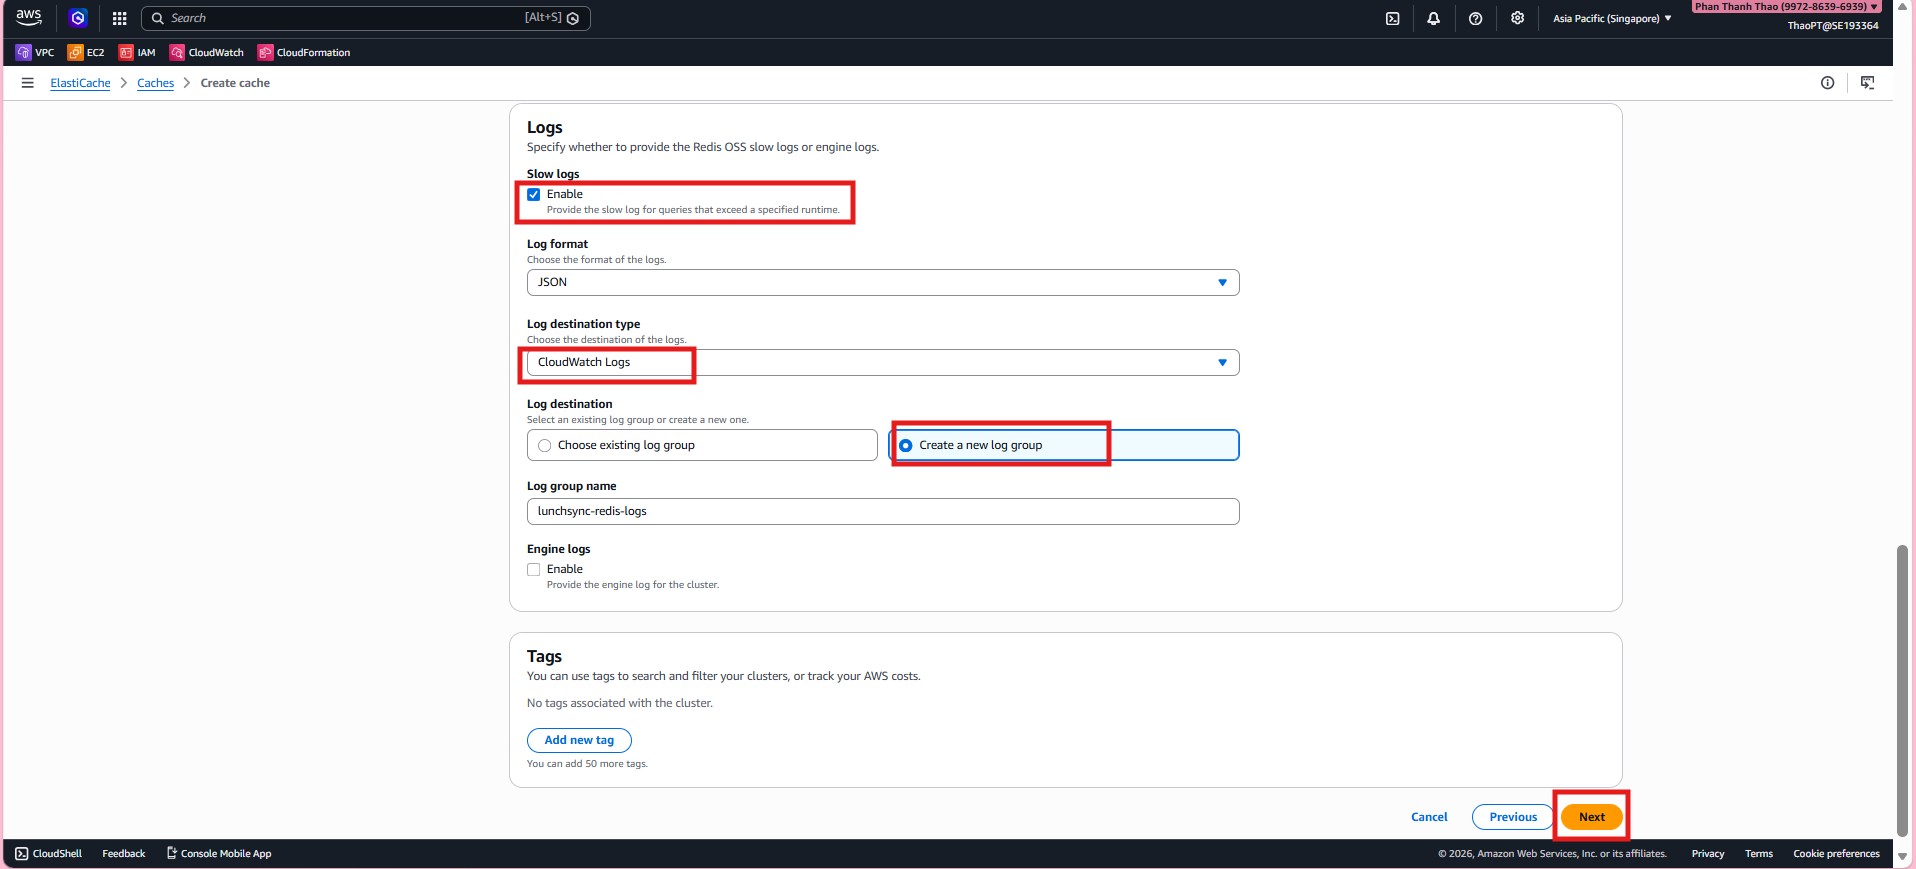Open the EC2 shortcut in favorites bar
1916x869 pixels.
(86, 52)
